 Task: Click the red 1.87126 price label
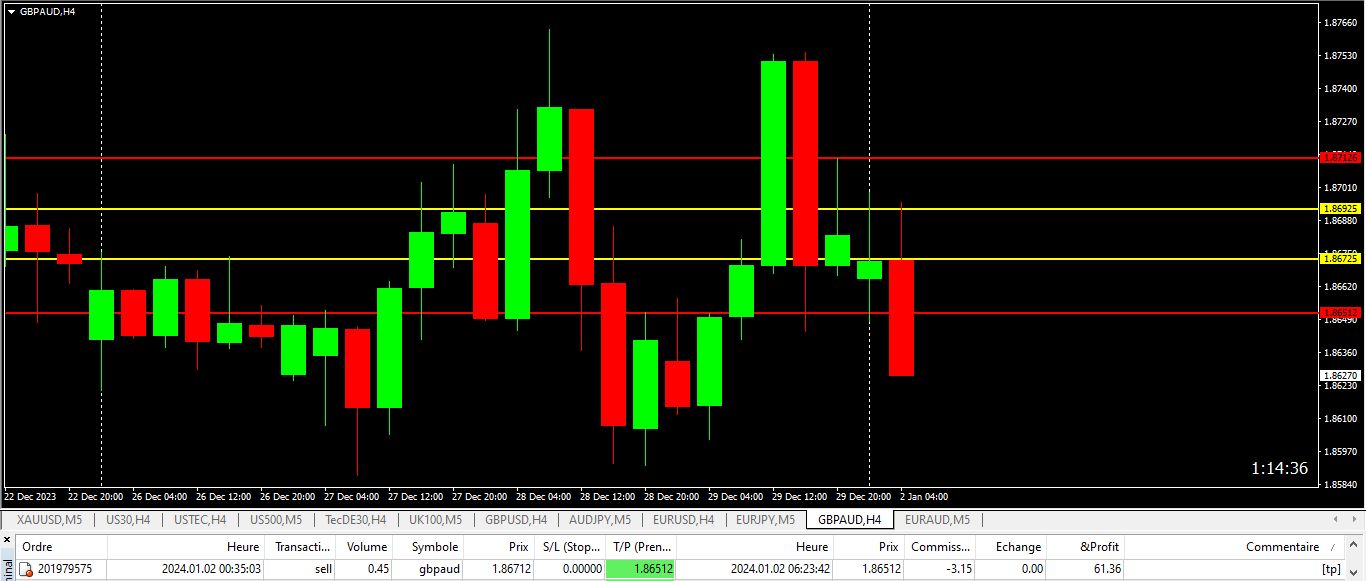[x=1341, y=158]
